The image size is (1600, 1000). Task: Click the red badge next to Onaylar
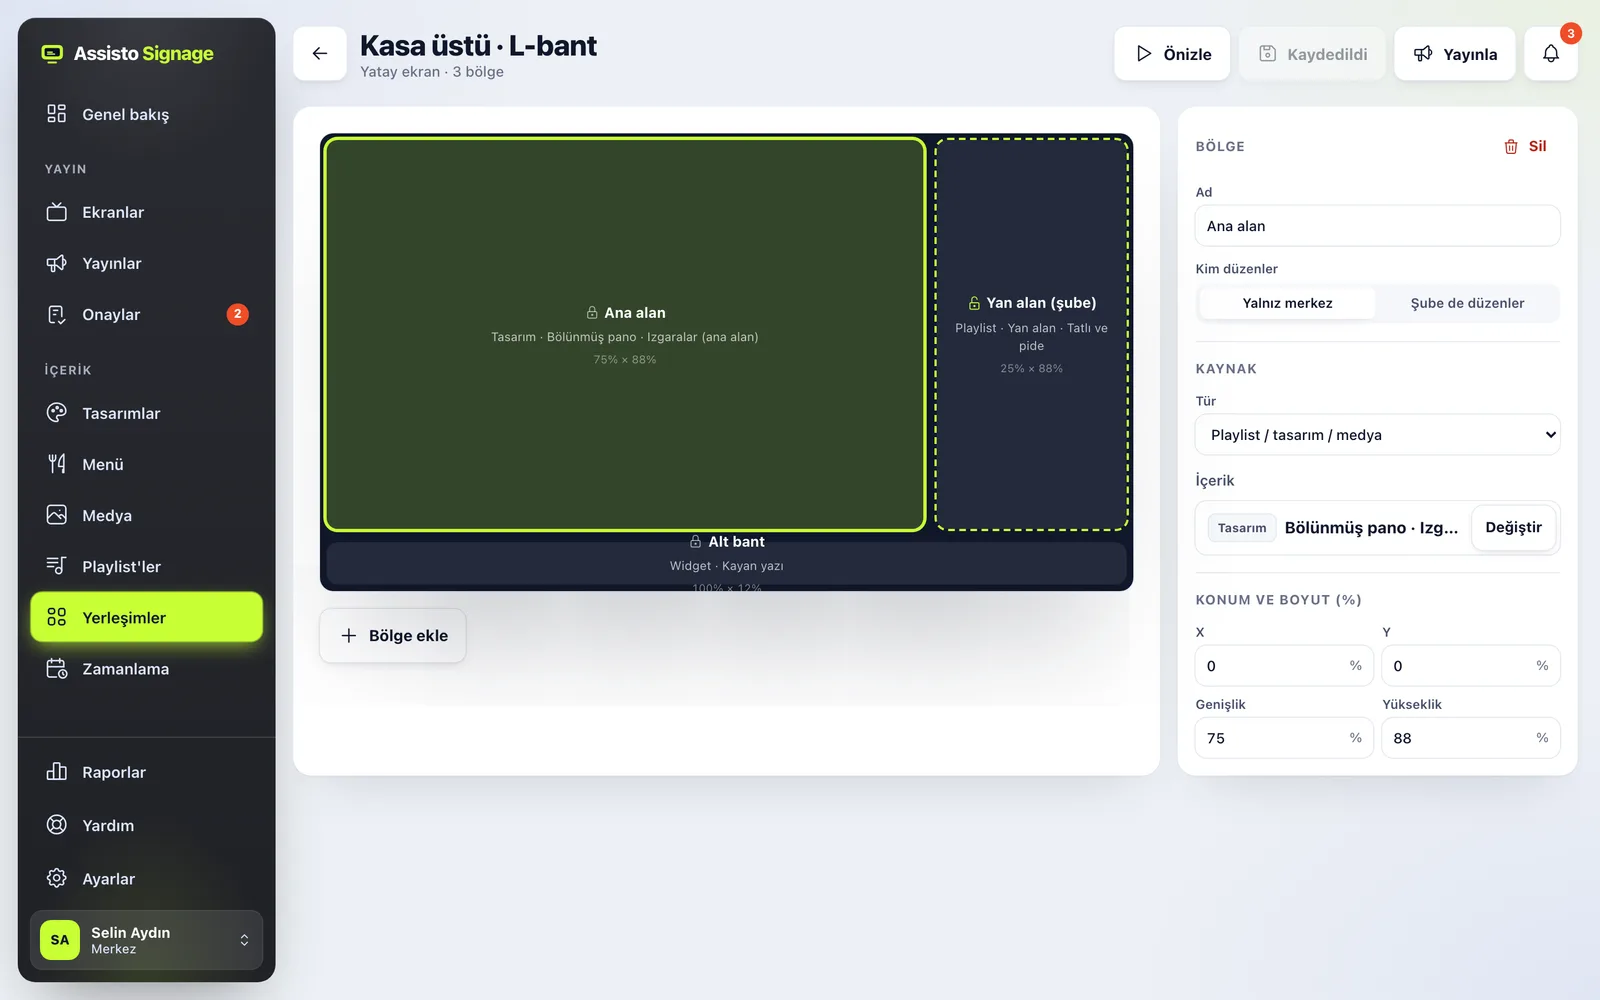coord(237,314)
